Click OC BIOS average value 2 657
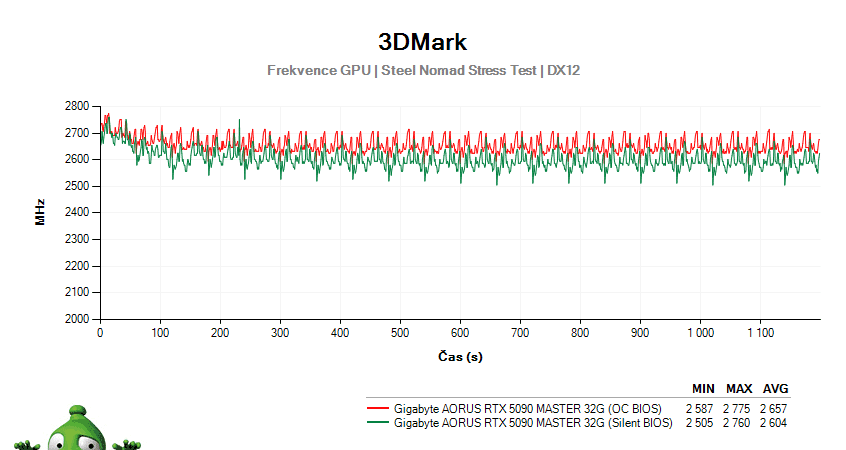The image size is (846, 450). [774, 409]
